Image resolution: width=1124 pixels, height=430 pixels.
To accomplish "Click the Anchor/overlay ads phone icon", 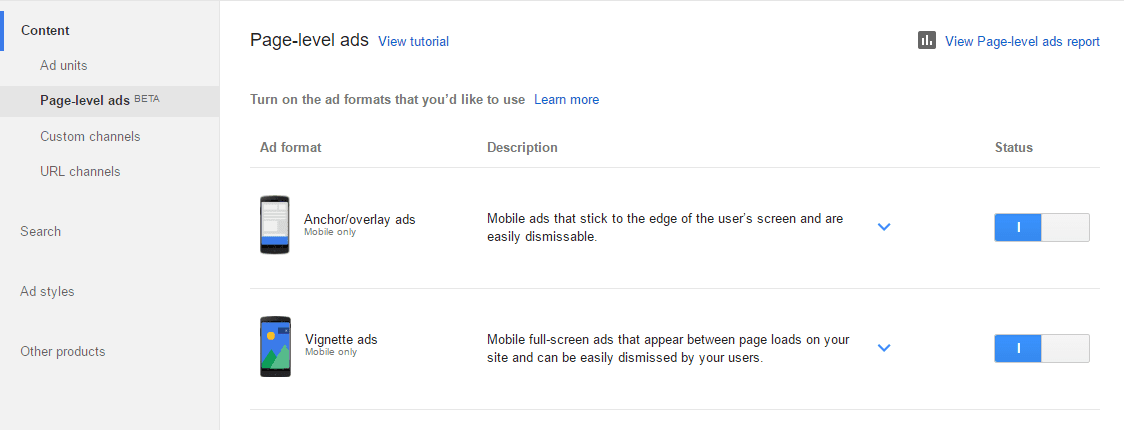I will coord(274,225).
